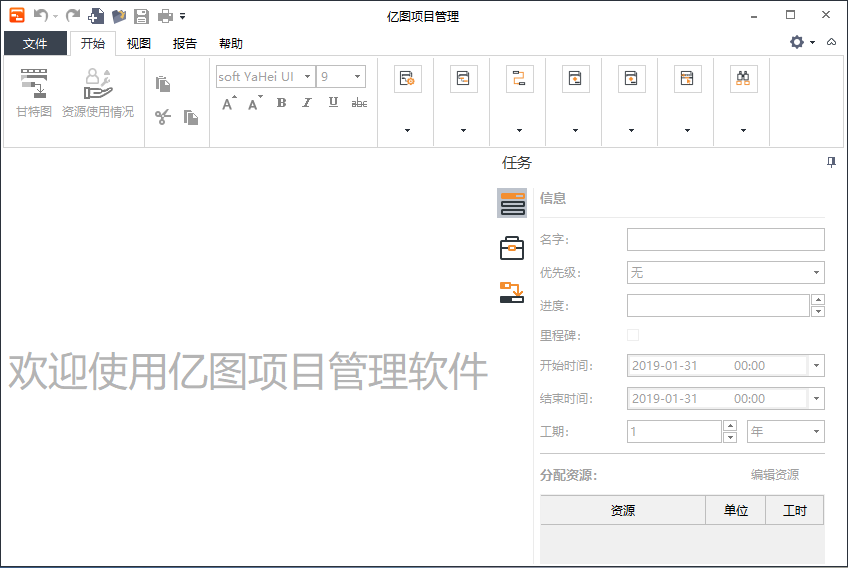Click the binoculars find icon in ribbon
Viewport: 848px width, 568px height.
pos(742,79)
